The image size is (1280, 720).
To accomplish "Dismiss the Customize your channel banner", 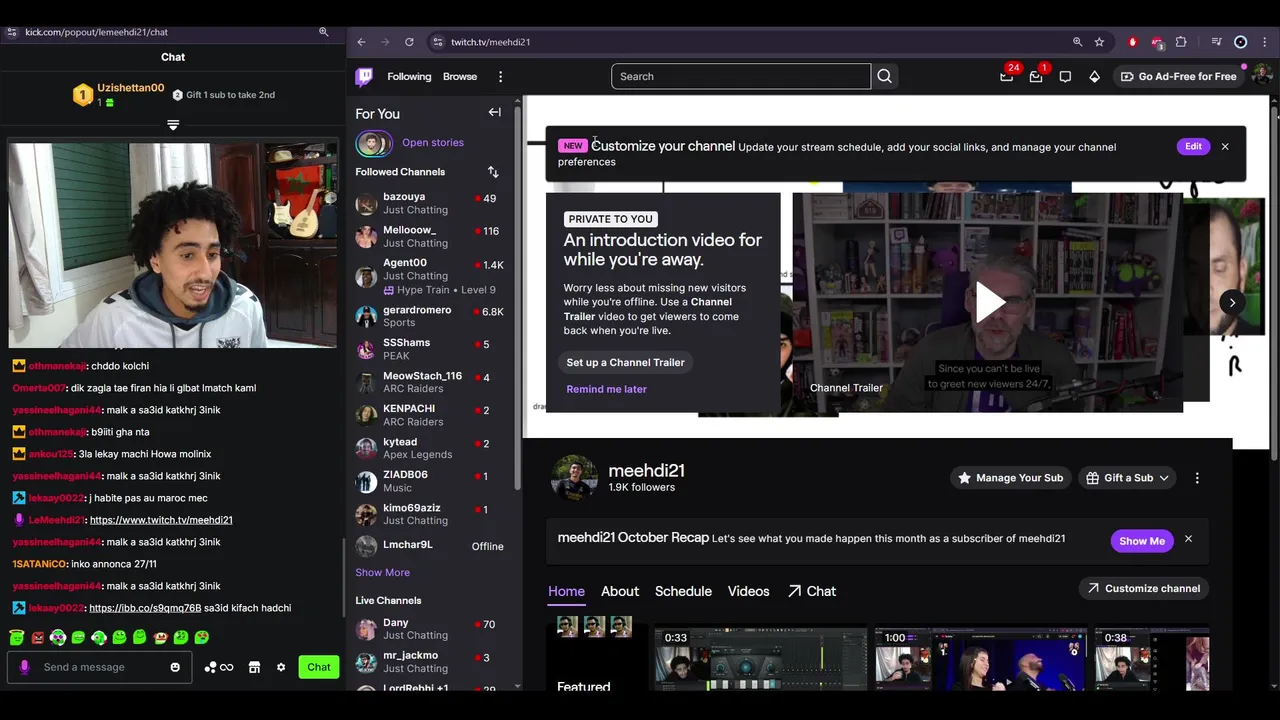I will (1224, 147).
